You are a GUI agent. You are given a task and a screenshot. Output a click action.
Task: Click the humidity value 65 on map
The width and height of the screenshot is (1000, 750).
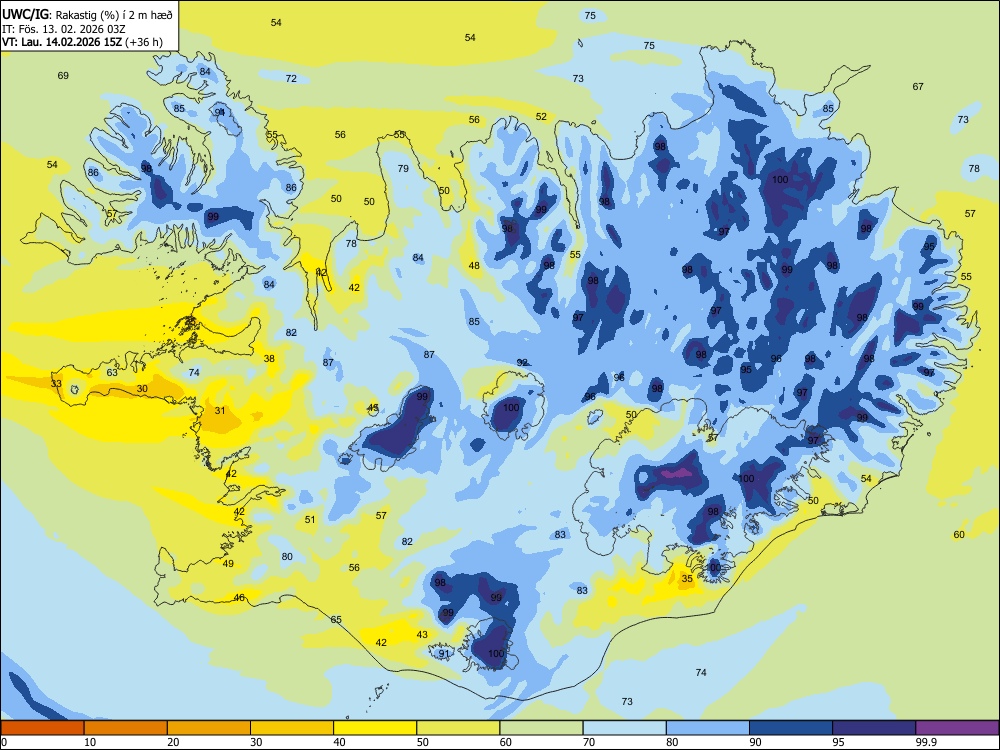click(x=336, y=619)
